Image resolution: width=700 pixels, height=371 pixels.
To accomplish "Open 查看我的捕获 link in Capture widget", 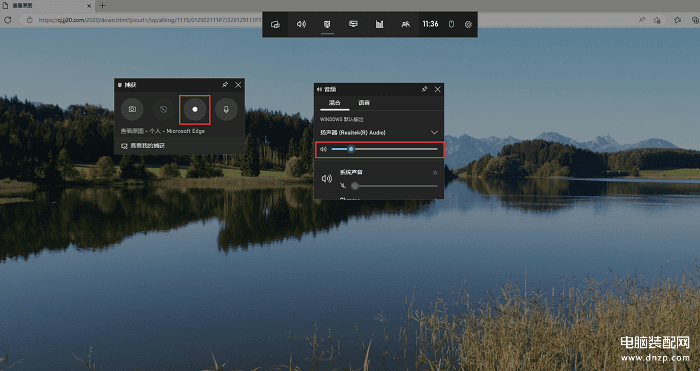I will click(x=143, y=146).
